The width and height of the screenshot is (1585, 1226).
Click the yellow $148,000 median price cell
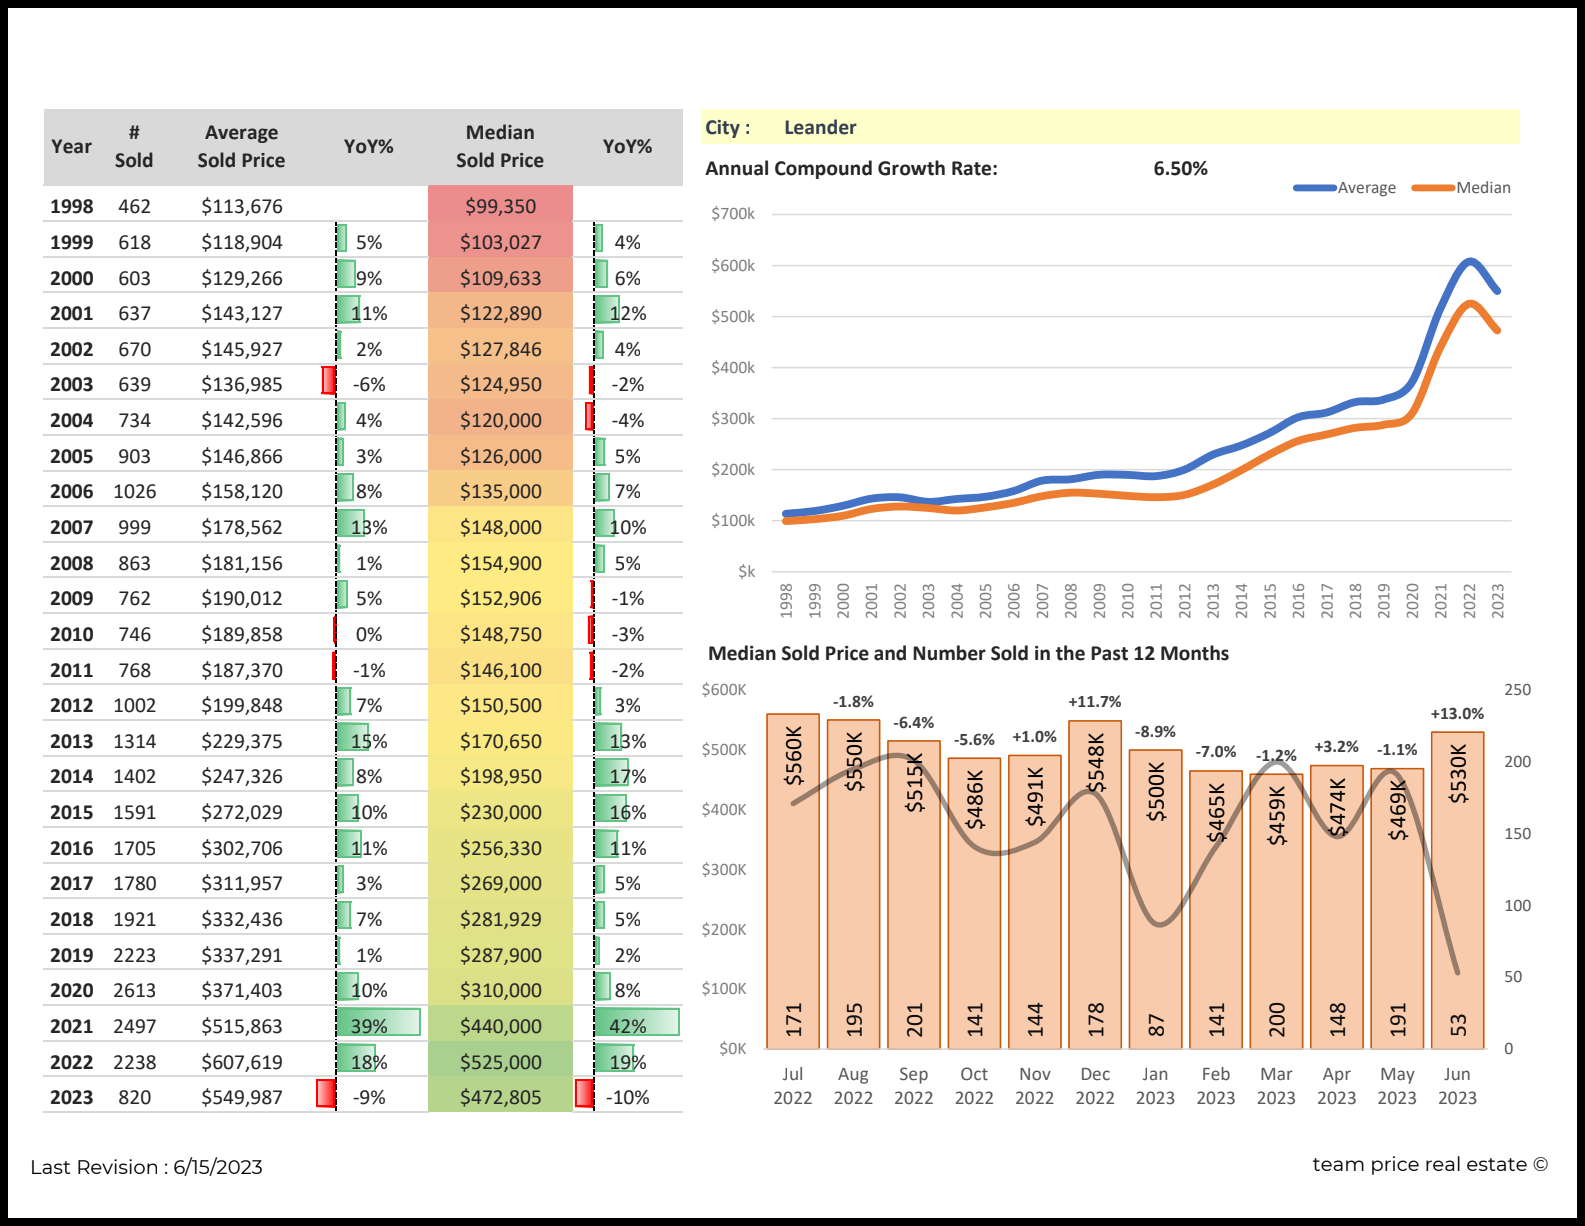coord(500,527)
